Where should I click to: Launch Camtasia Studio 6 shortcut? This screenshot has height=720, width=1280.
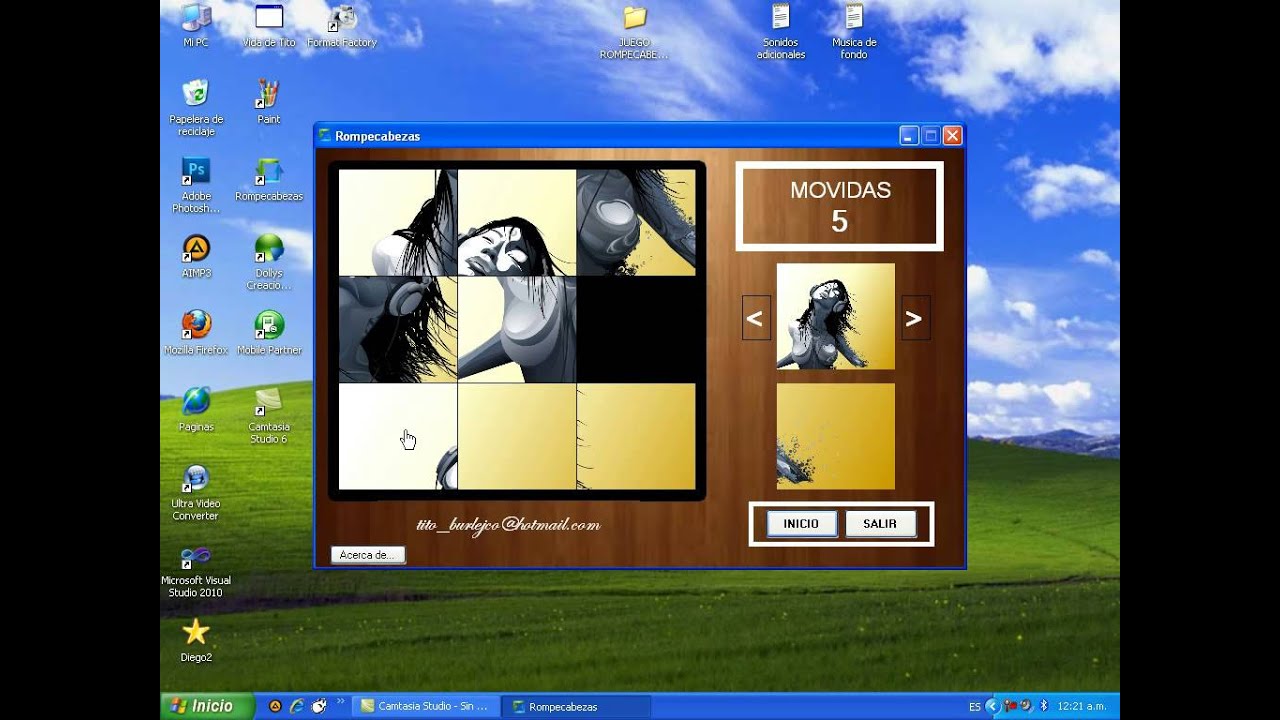[269, 415]
